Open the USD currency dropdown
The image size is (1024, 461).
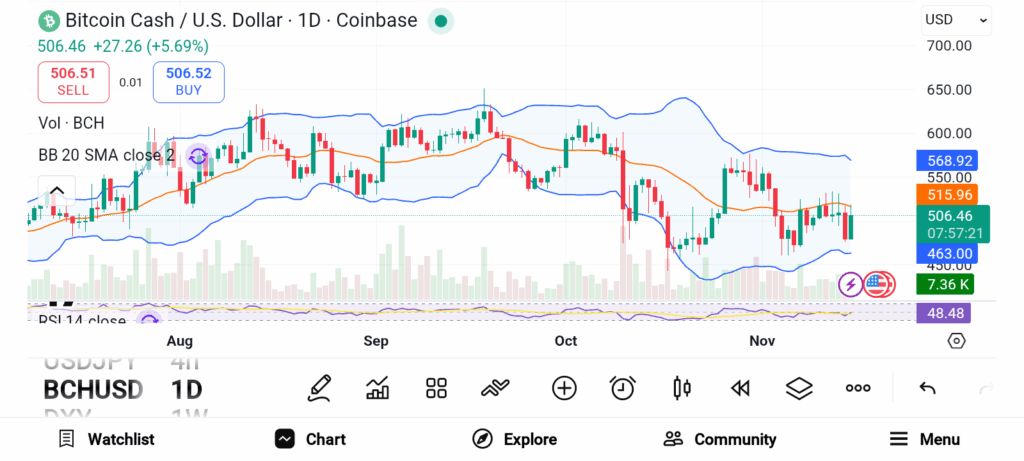tap(956, 19)
